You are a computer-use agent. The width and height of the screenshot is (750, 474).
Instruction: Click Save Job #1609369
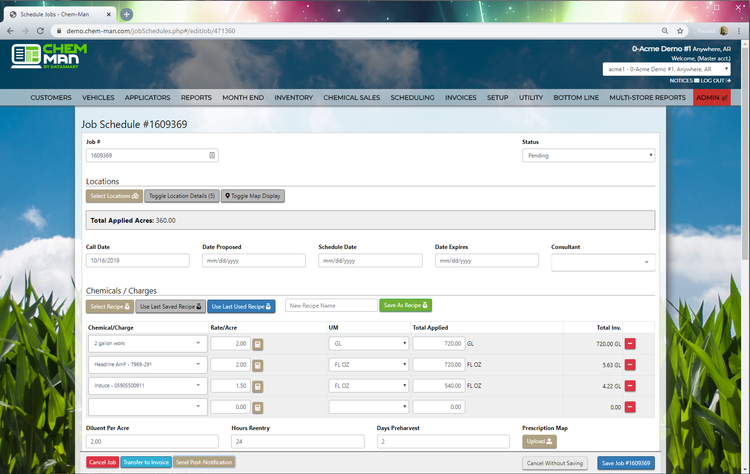pos(626,463)
